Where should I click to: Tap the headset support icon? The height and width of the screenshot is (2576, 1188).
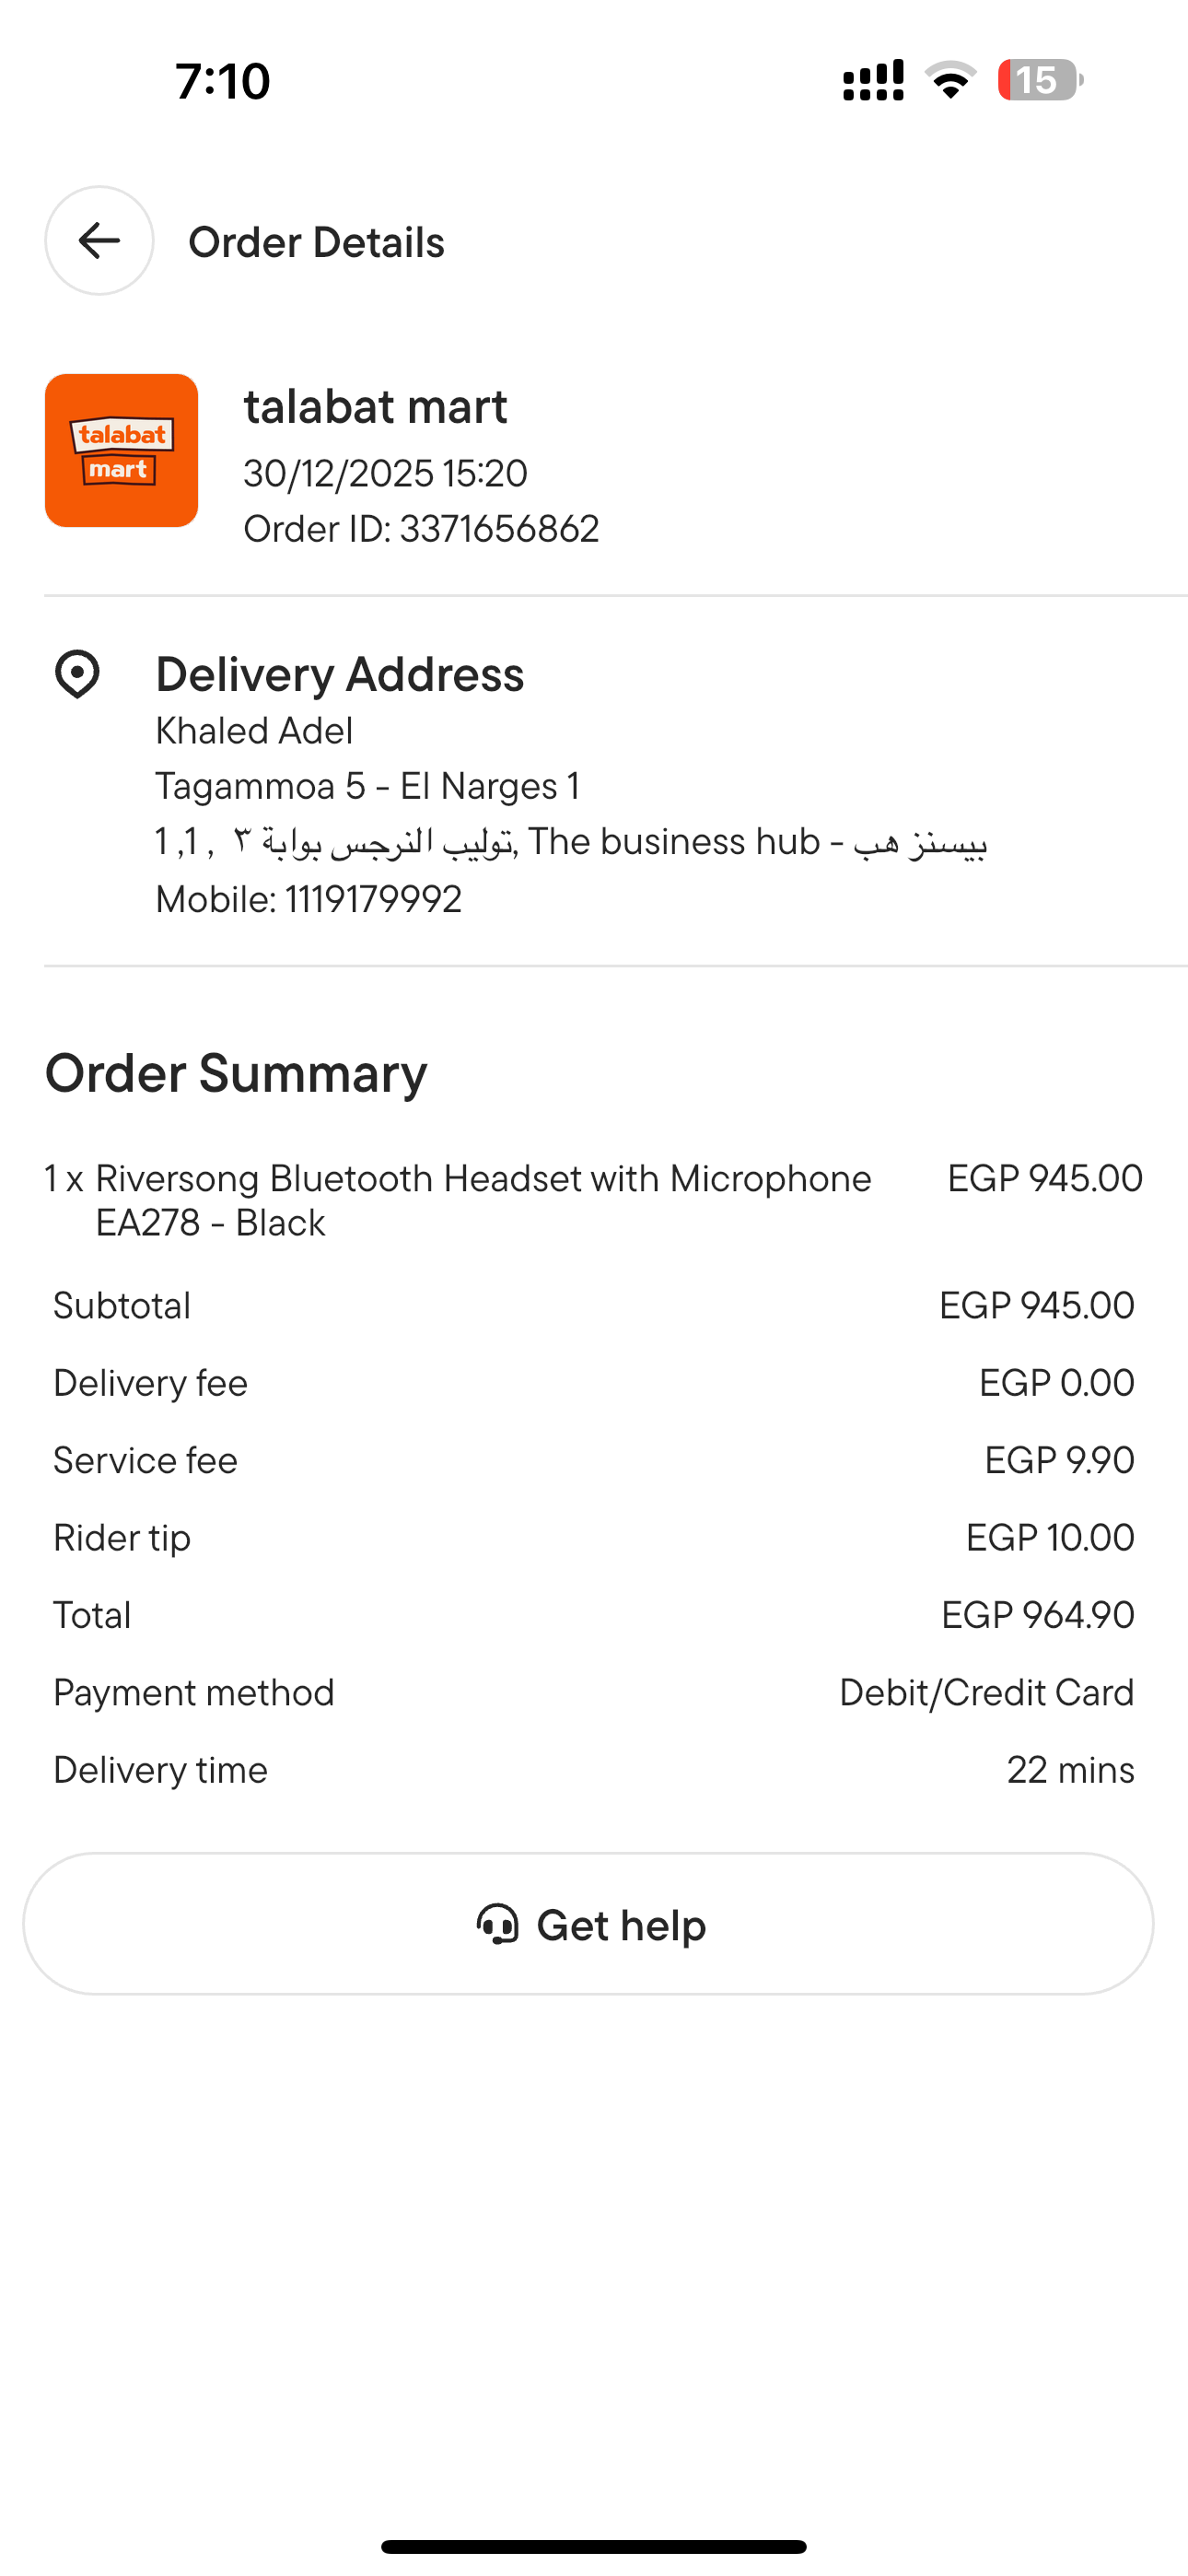[497, 1924]
